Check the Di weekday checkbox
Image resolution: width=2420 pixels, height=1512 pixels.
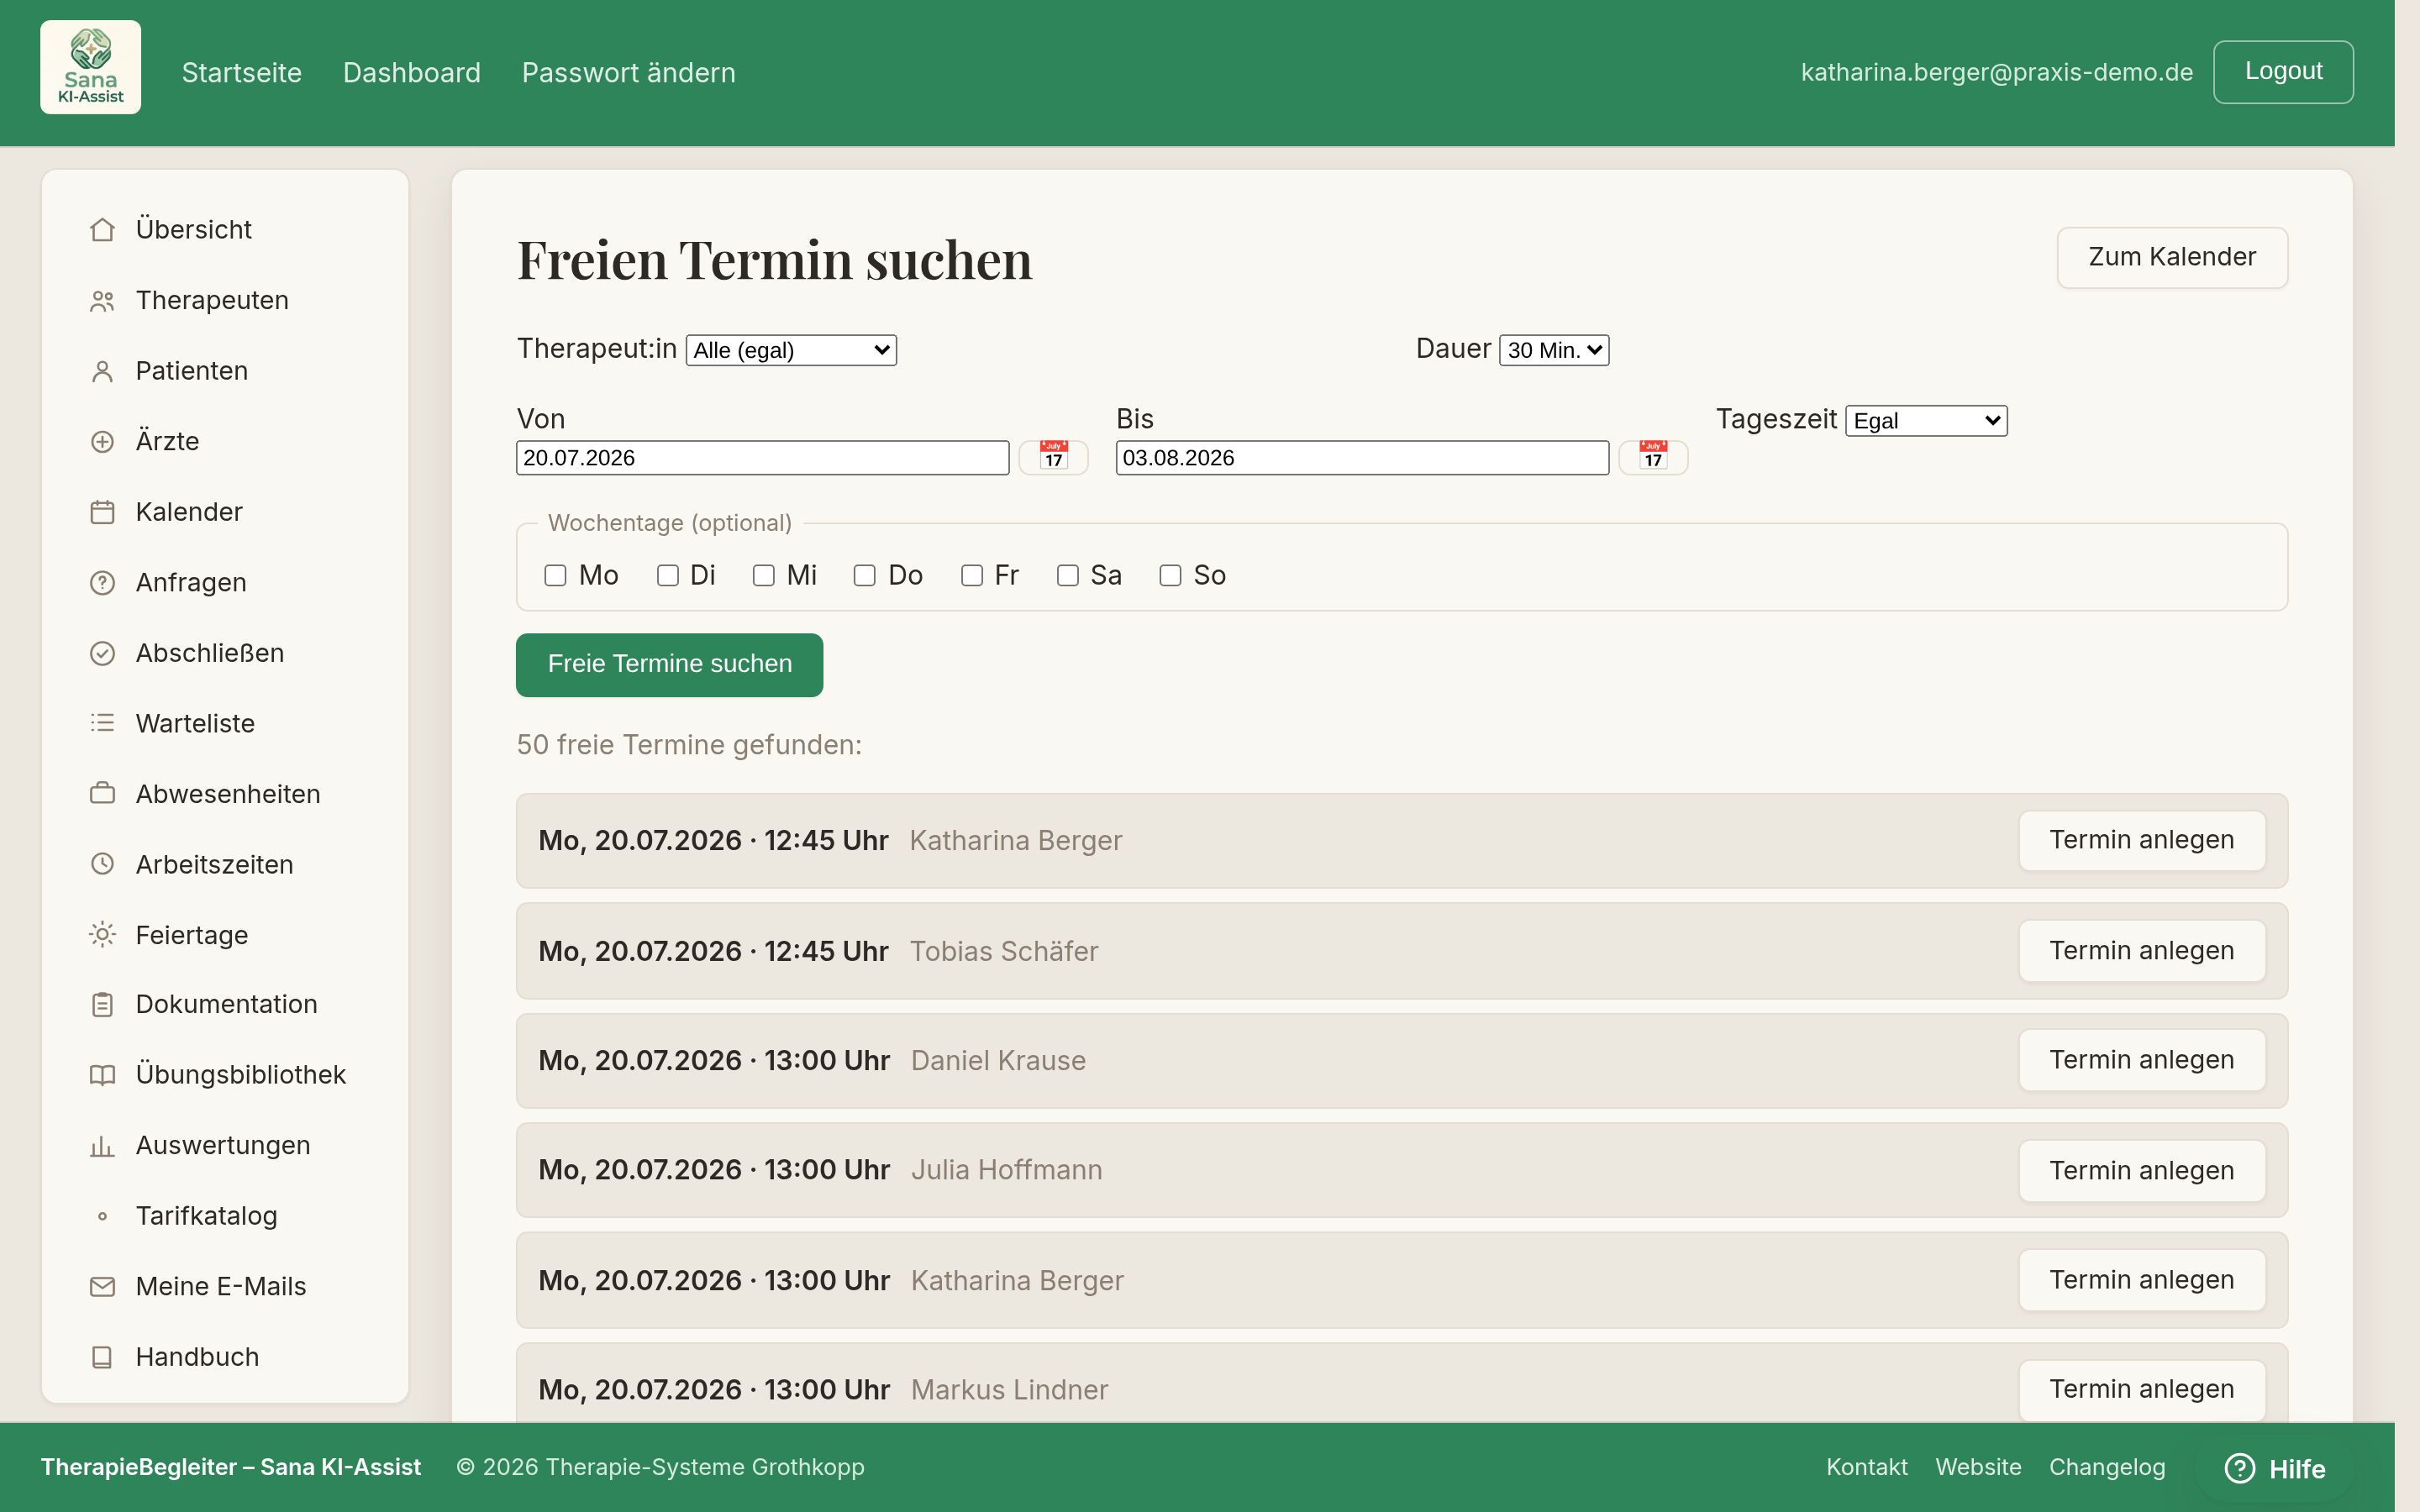click(668, 575)
